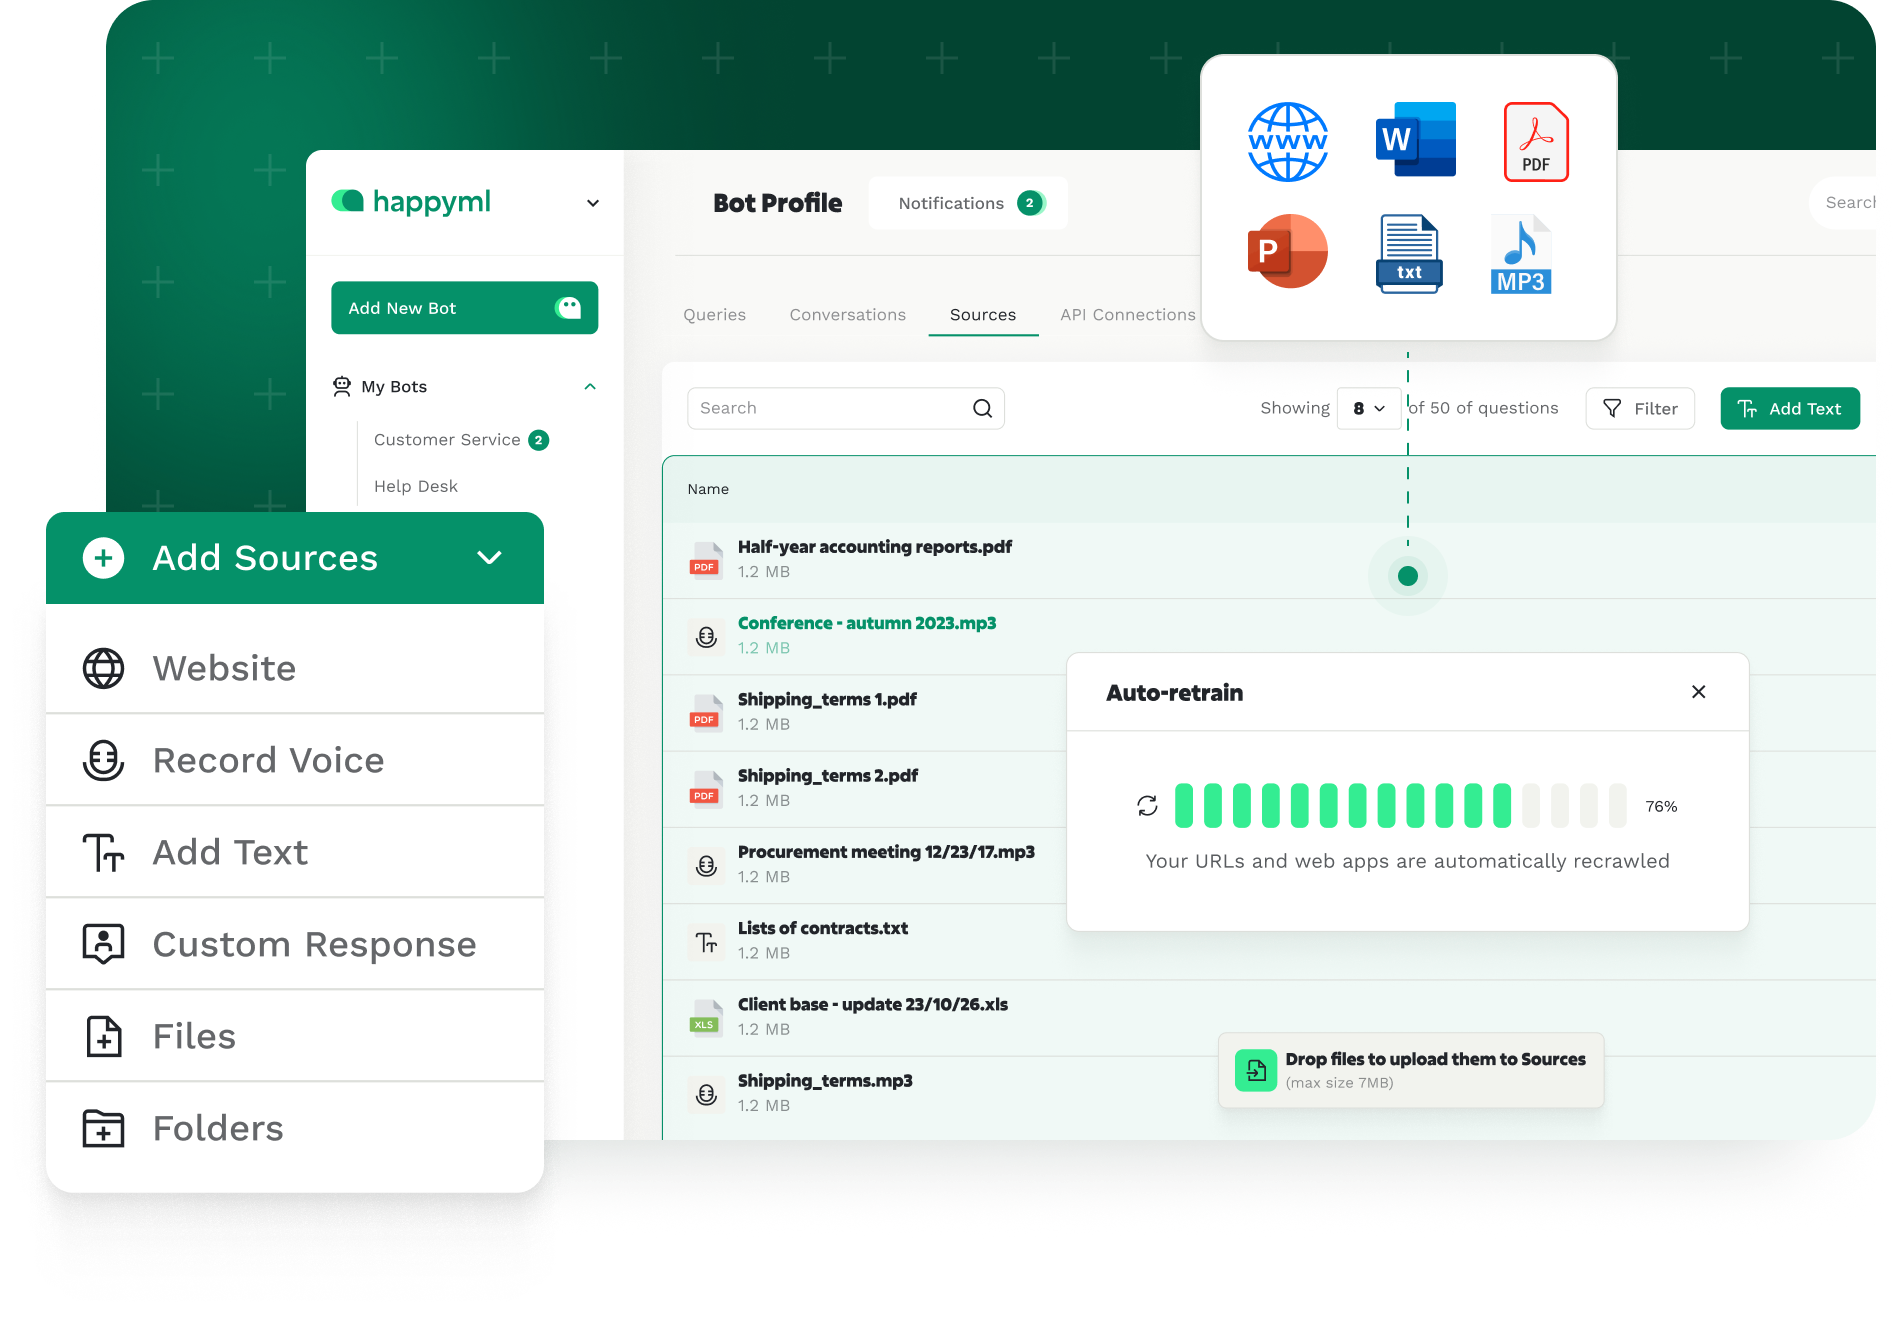Click the happyml logo
The image size is (1896, 1329).
point(412,201)
